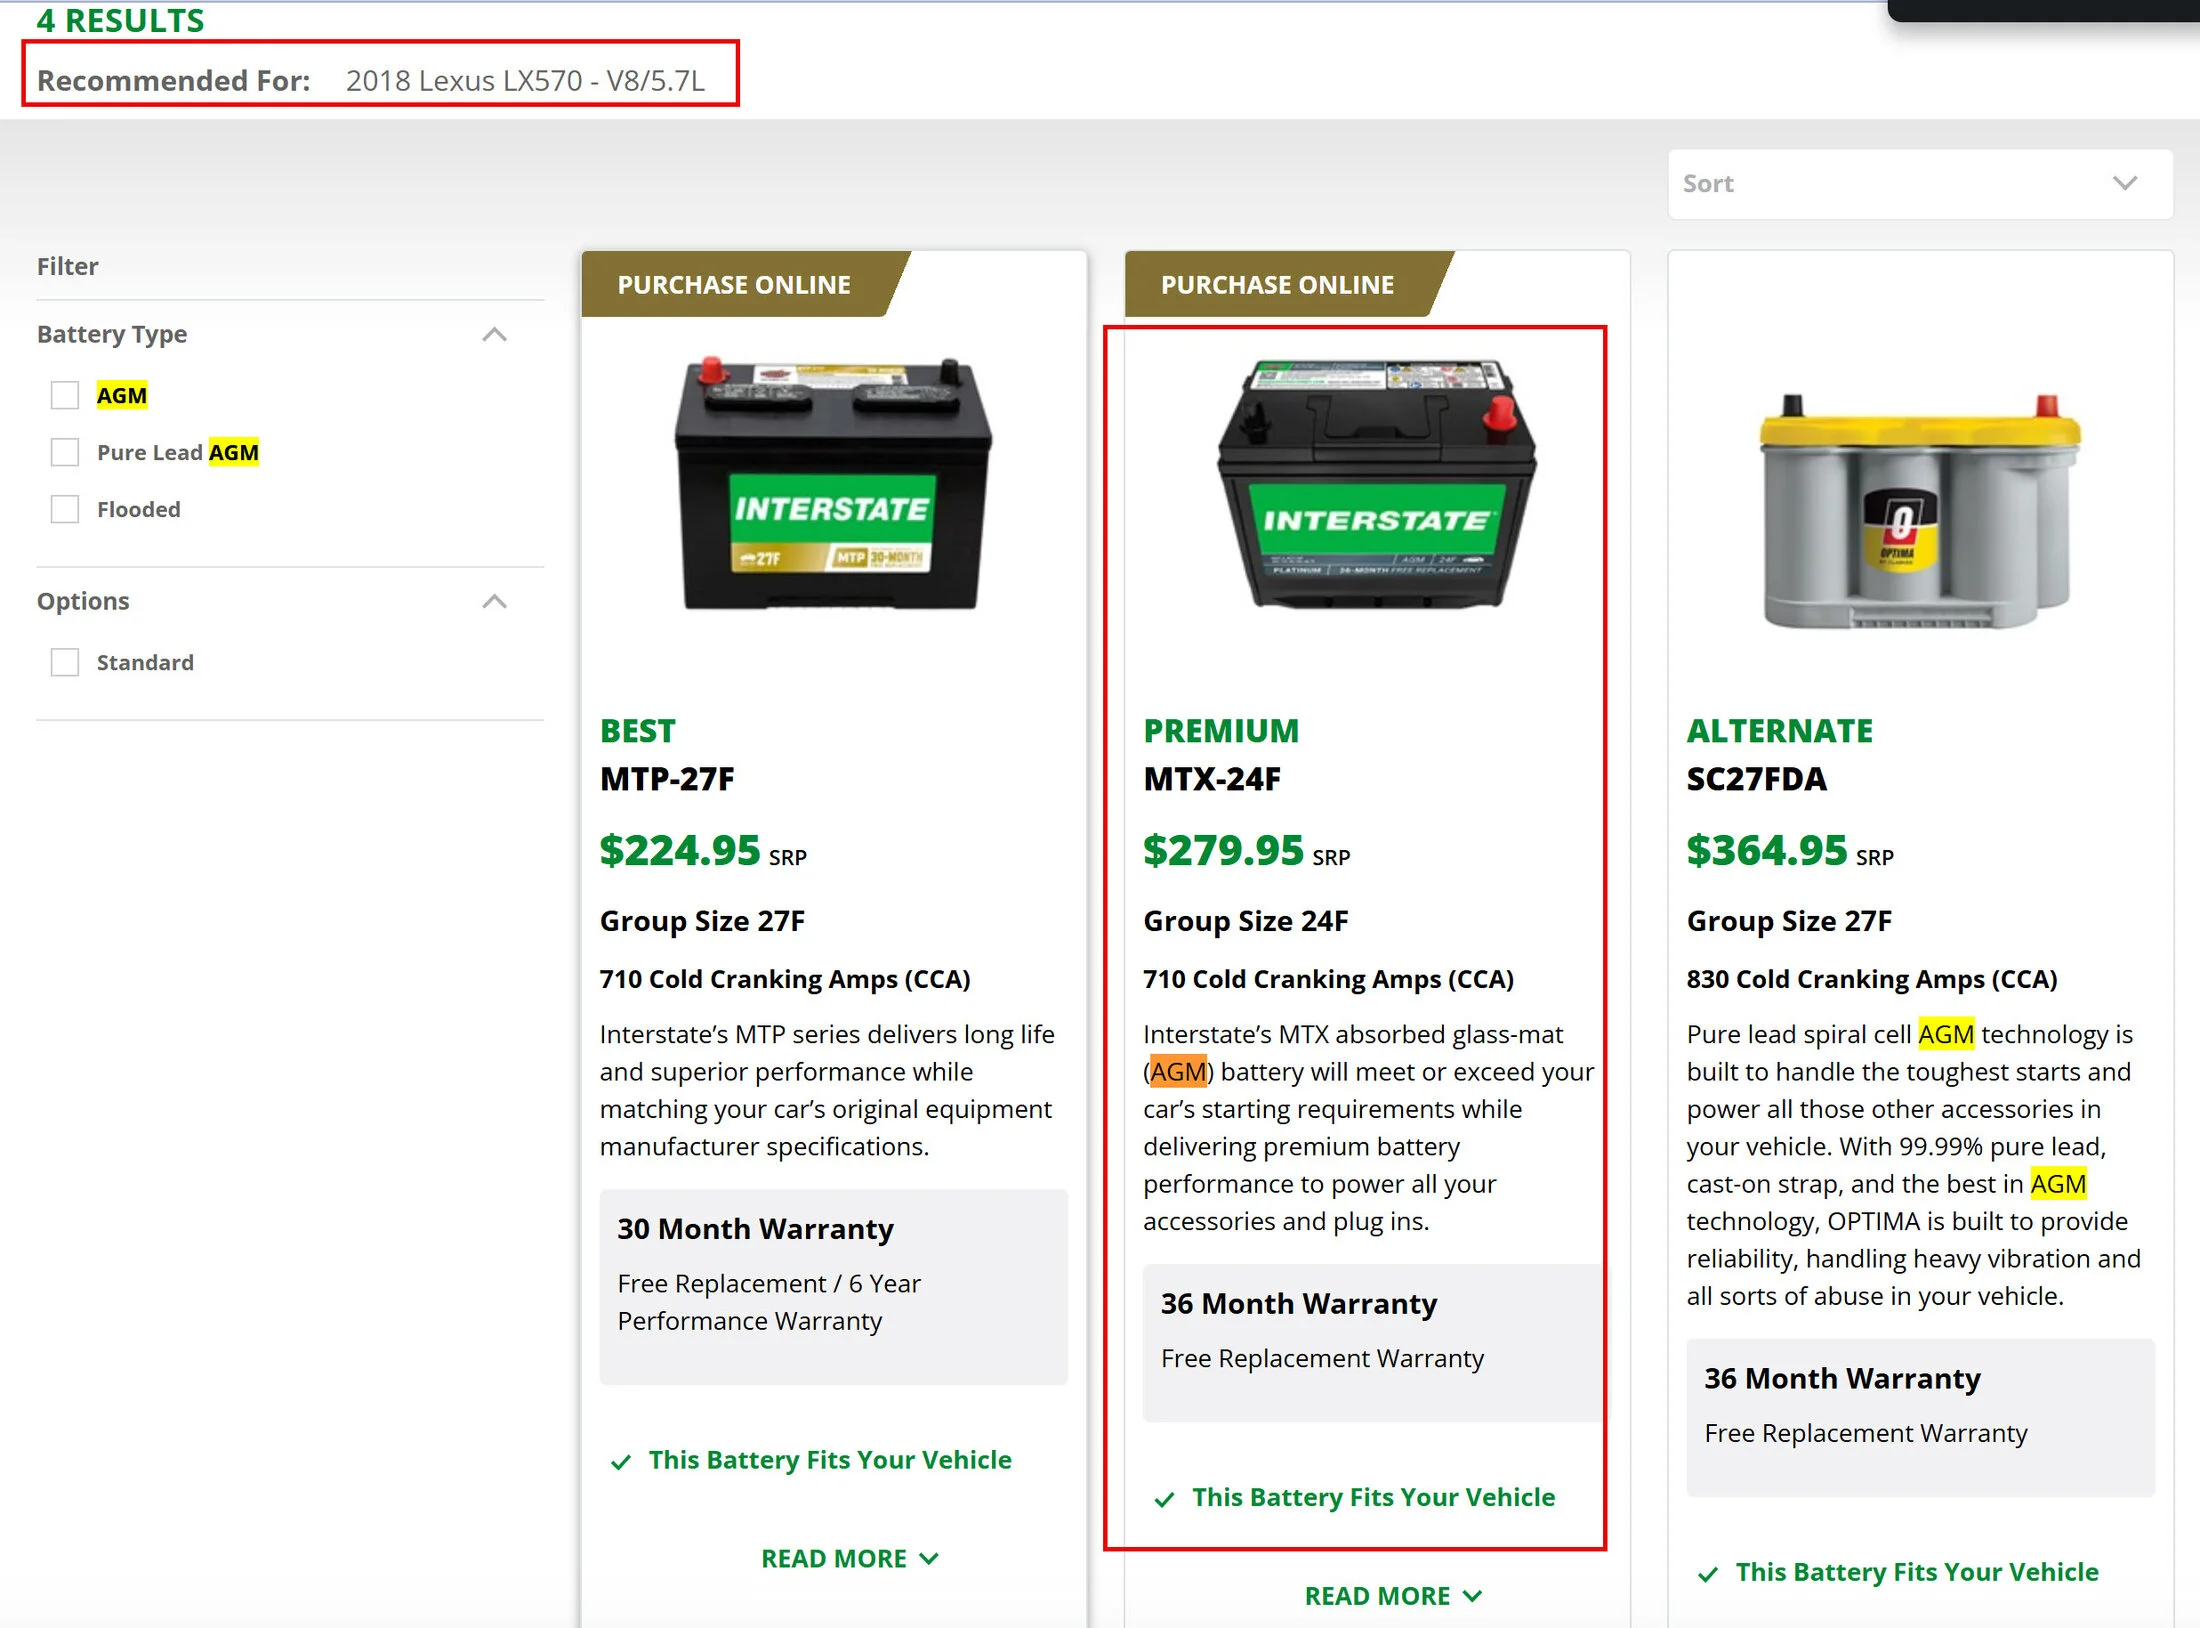Click Group Size 27F on the MTP-27F card
Image resolution: width=2200 pixels, height=1628 pixels.
(702, 920)
